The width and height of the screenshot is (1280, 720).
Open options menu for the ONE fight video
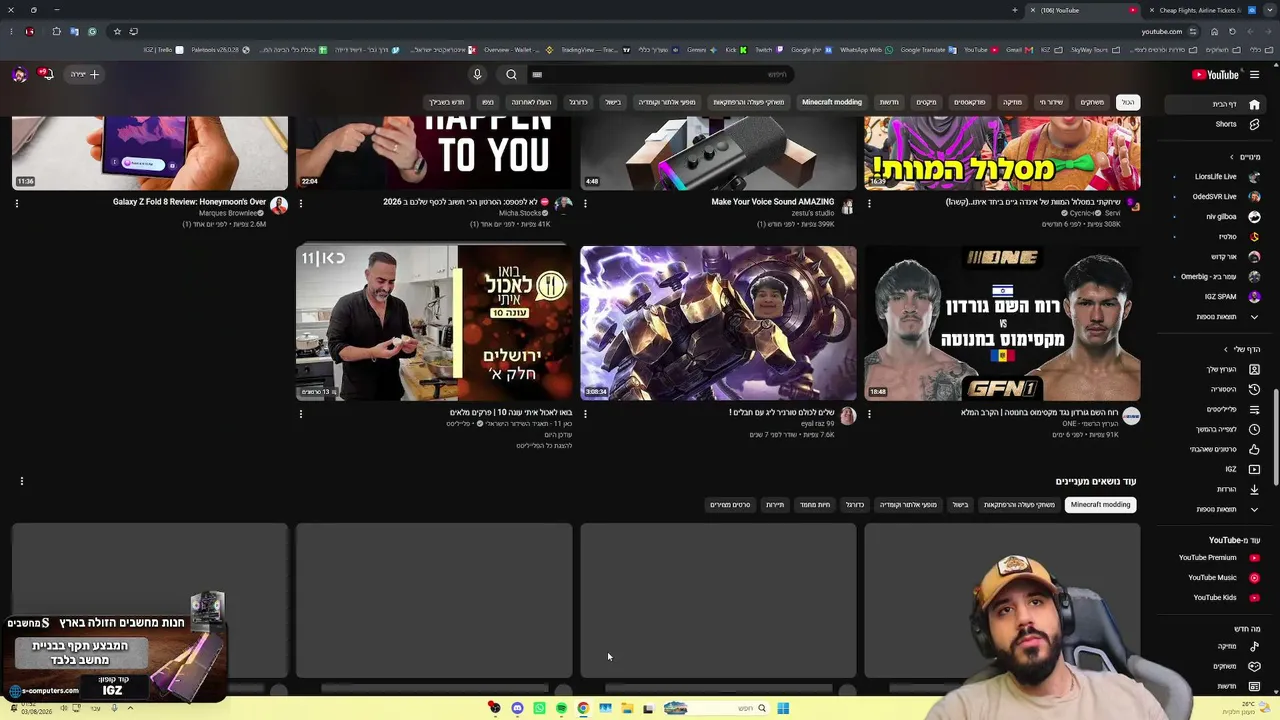869,414
